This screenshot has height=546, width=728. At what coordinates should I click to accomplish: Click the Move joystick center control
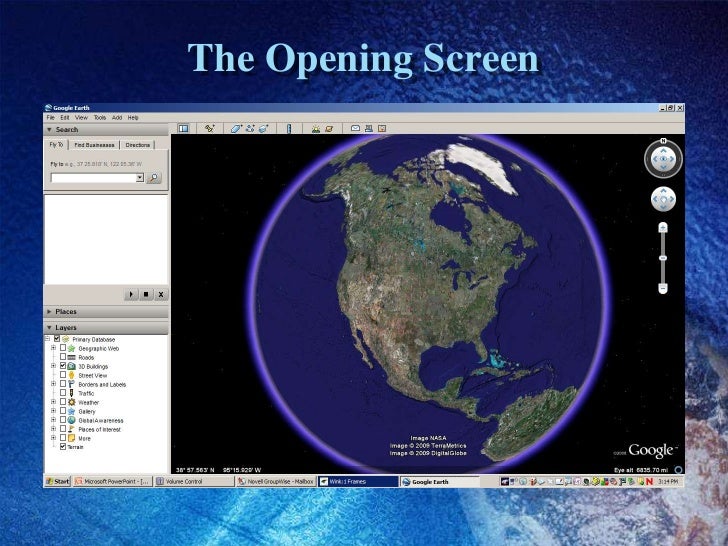(x=663, y=200)
